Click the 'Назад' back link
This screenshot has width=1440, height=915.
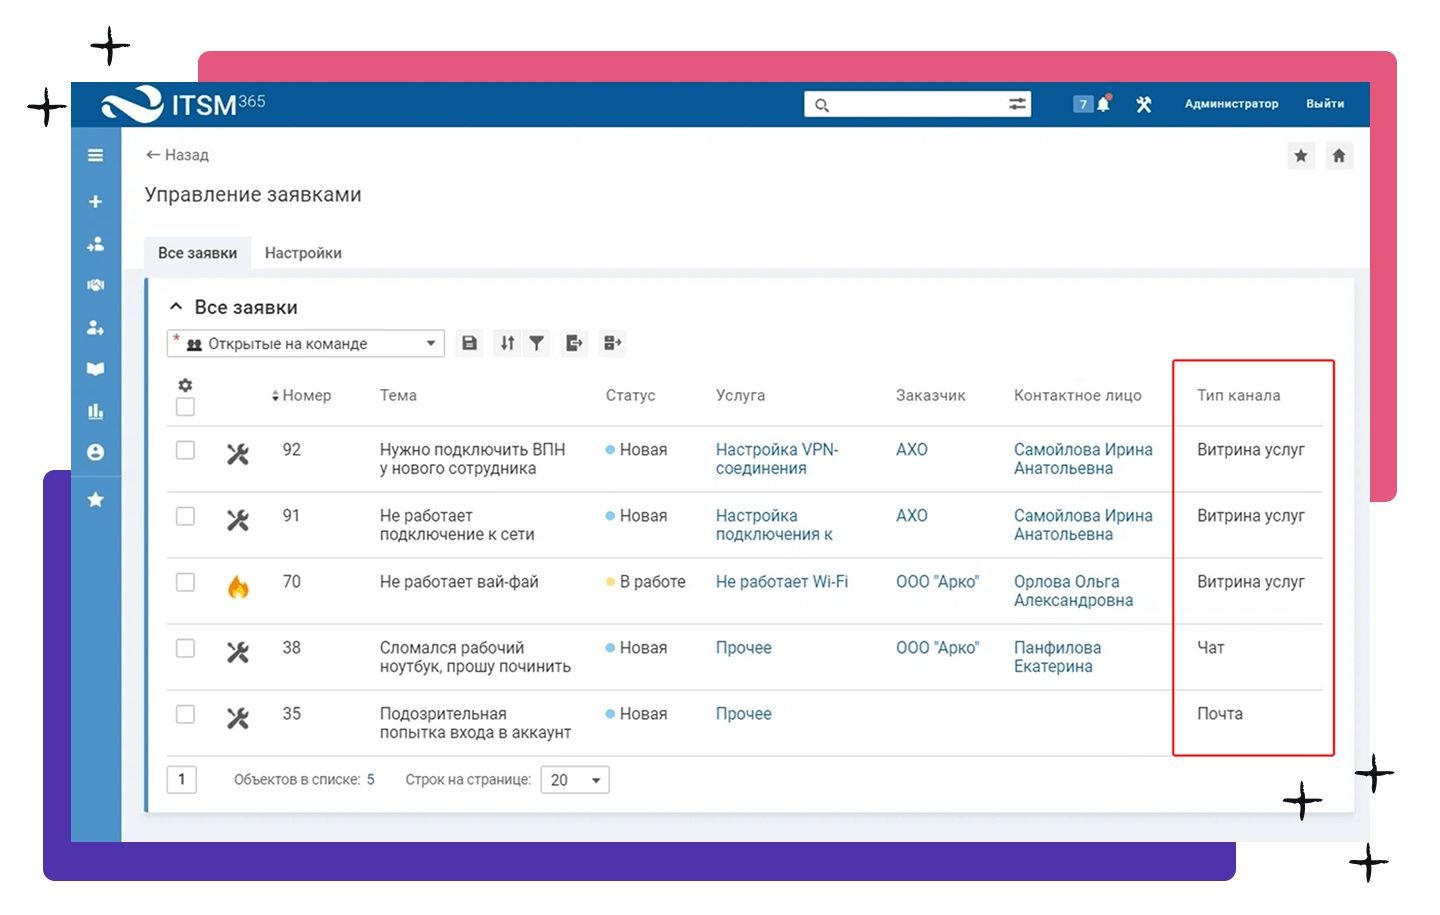[177, 155]
